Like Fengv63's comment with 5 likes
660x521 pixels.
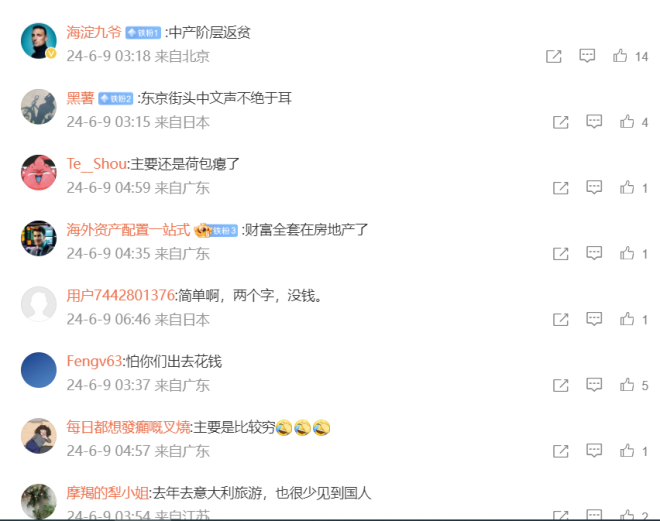627,385
